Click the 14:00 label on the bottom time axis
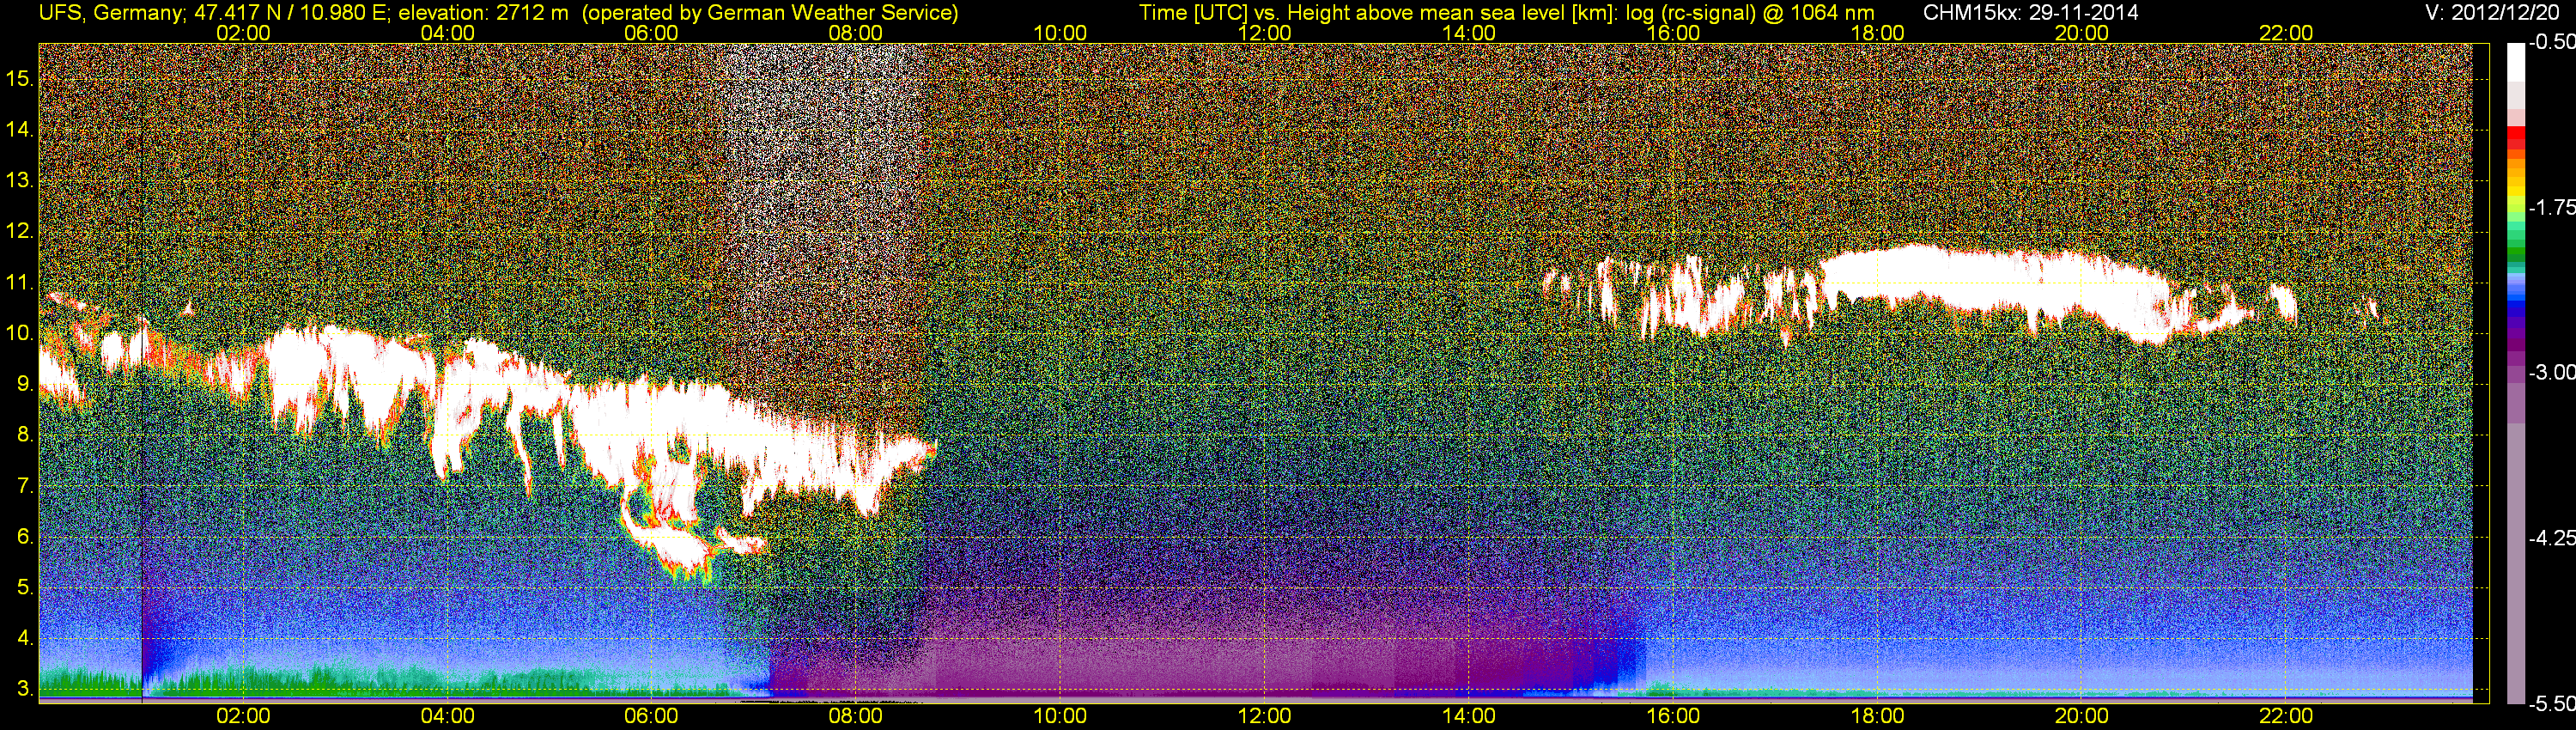 tap(1469, 716)
